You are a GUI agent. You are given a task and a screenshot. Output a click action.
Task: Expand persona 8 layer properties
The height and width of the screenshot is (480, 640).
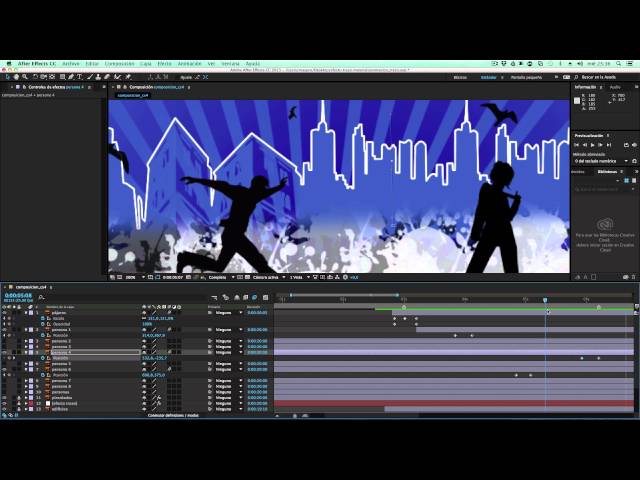tap(26, 386)
